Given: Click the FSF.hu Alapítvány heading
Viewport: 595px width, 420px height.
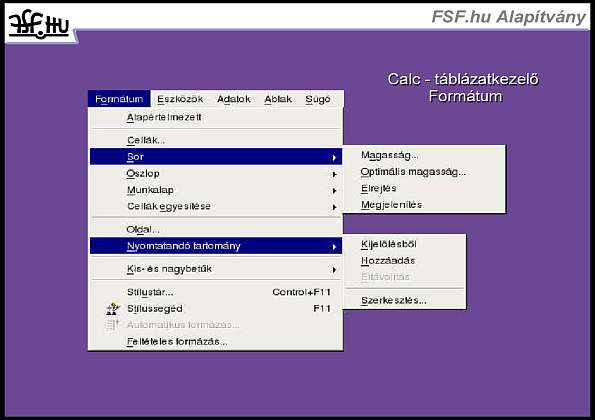Looking at the screenshot, I should [x=508, y=17].
